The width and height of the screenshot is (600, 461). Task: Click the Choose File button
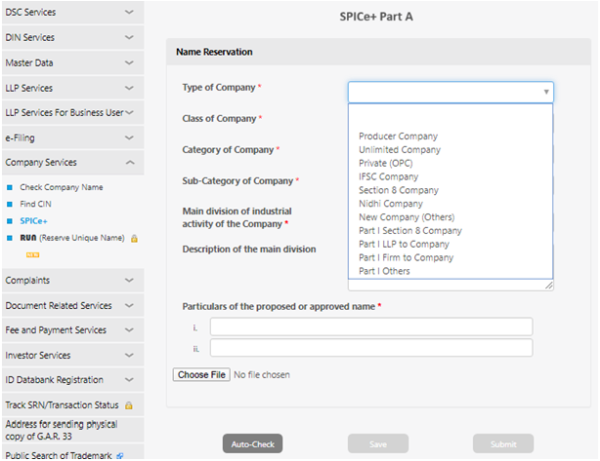click(201, 375)
